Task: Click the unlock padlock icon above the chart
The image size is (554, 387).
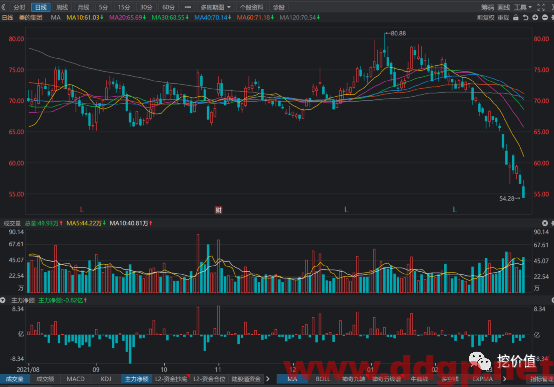Action: (x=516, y=17)
